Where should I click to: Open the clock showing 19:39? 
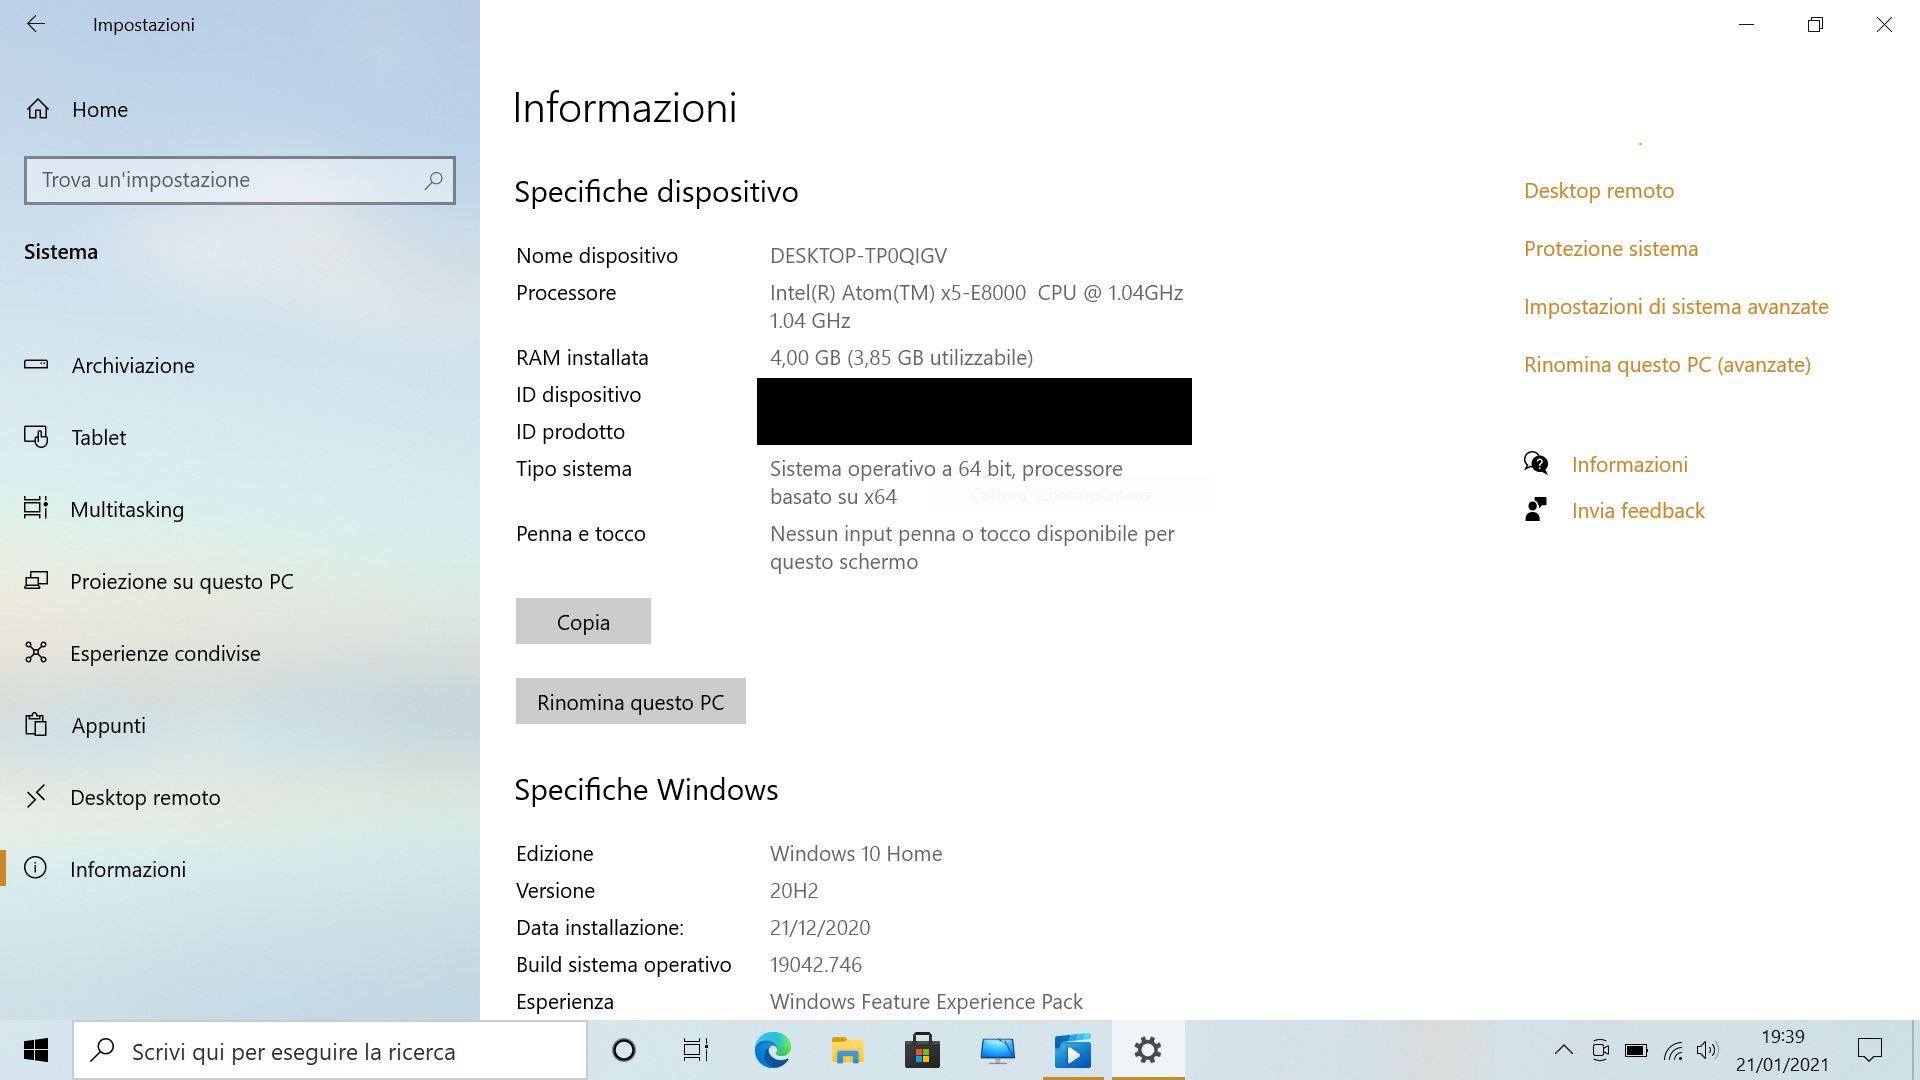(x=1783, y=1050)
